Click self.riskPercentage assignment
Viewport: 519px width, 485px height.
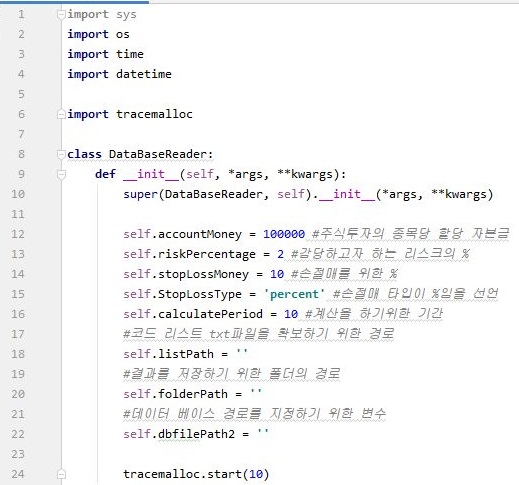click(203, 254)
